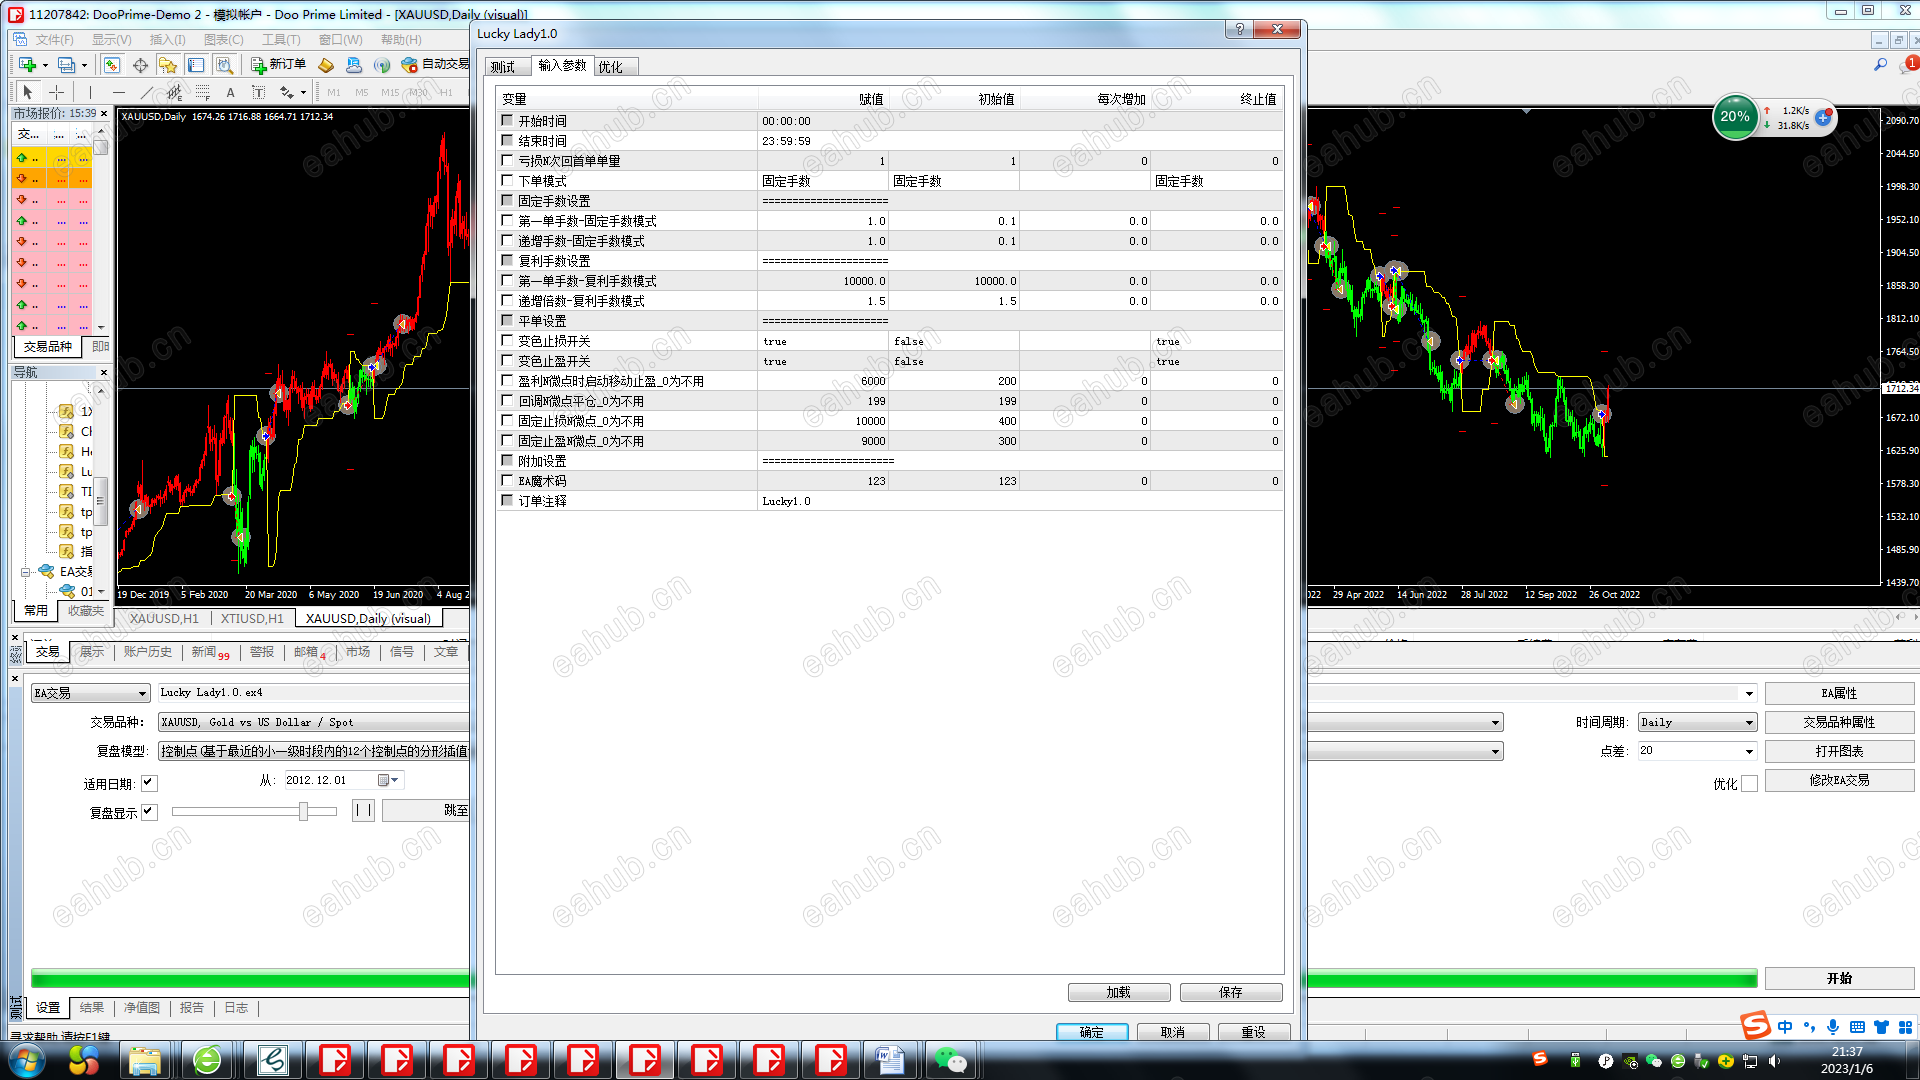
Task: Select the text label 'A' tool
Action: [230, 92]
